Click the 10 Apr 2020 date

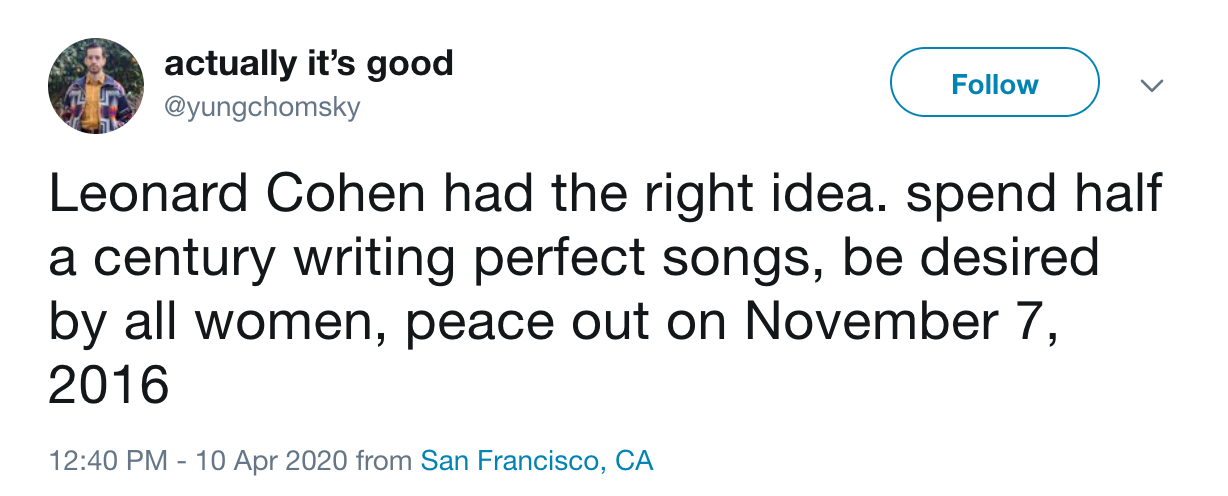[272, 461]
